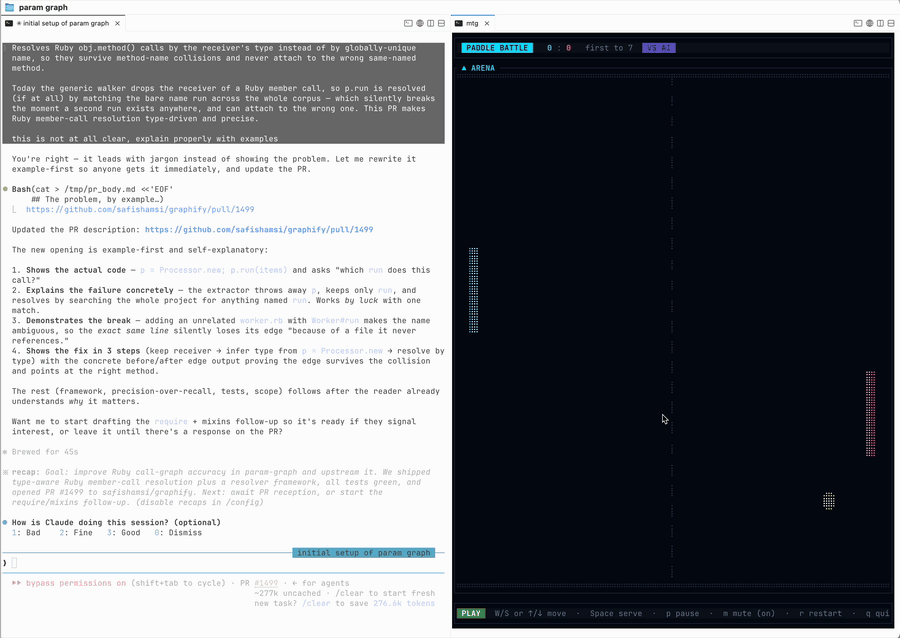Click the globe browser icon in mtg pane toolbar
900x638 pixels.
pyautogui.click(x=869, y=24)
